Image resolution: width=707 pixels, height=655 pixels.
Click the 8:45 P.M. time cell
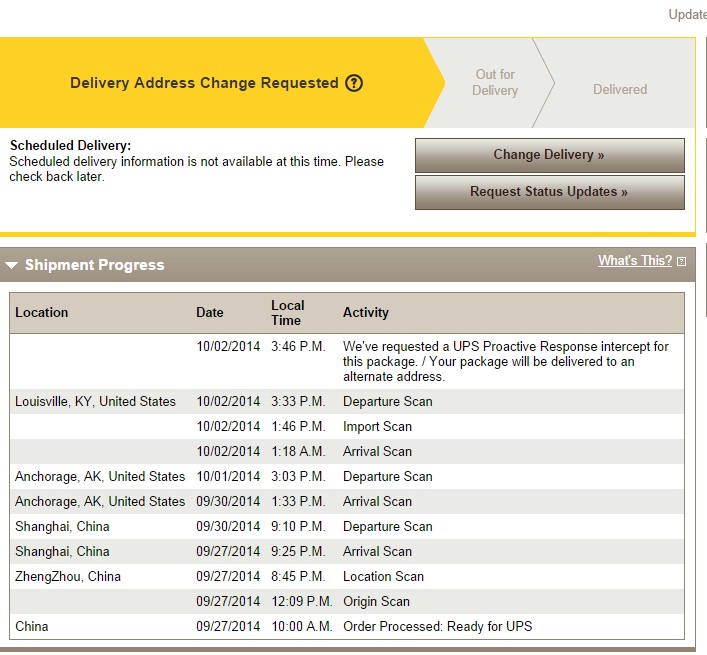[x=298, y=577]
